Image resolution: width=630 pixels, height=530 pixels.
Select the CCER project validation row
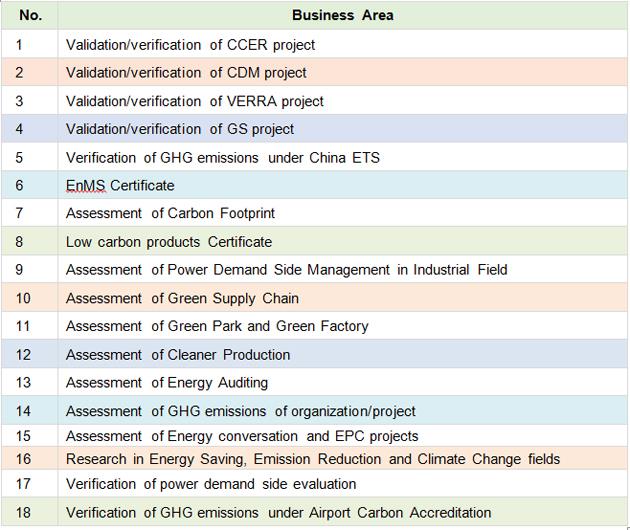click(x=190, y=45)
